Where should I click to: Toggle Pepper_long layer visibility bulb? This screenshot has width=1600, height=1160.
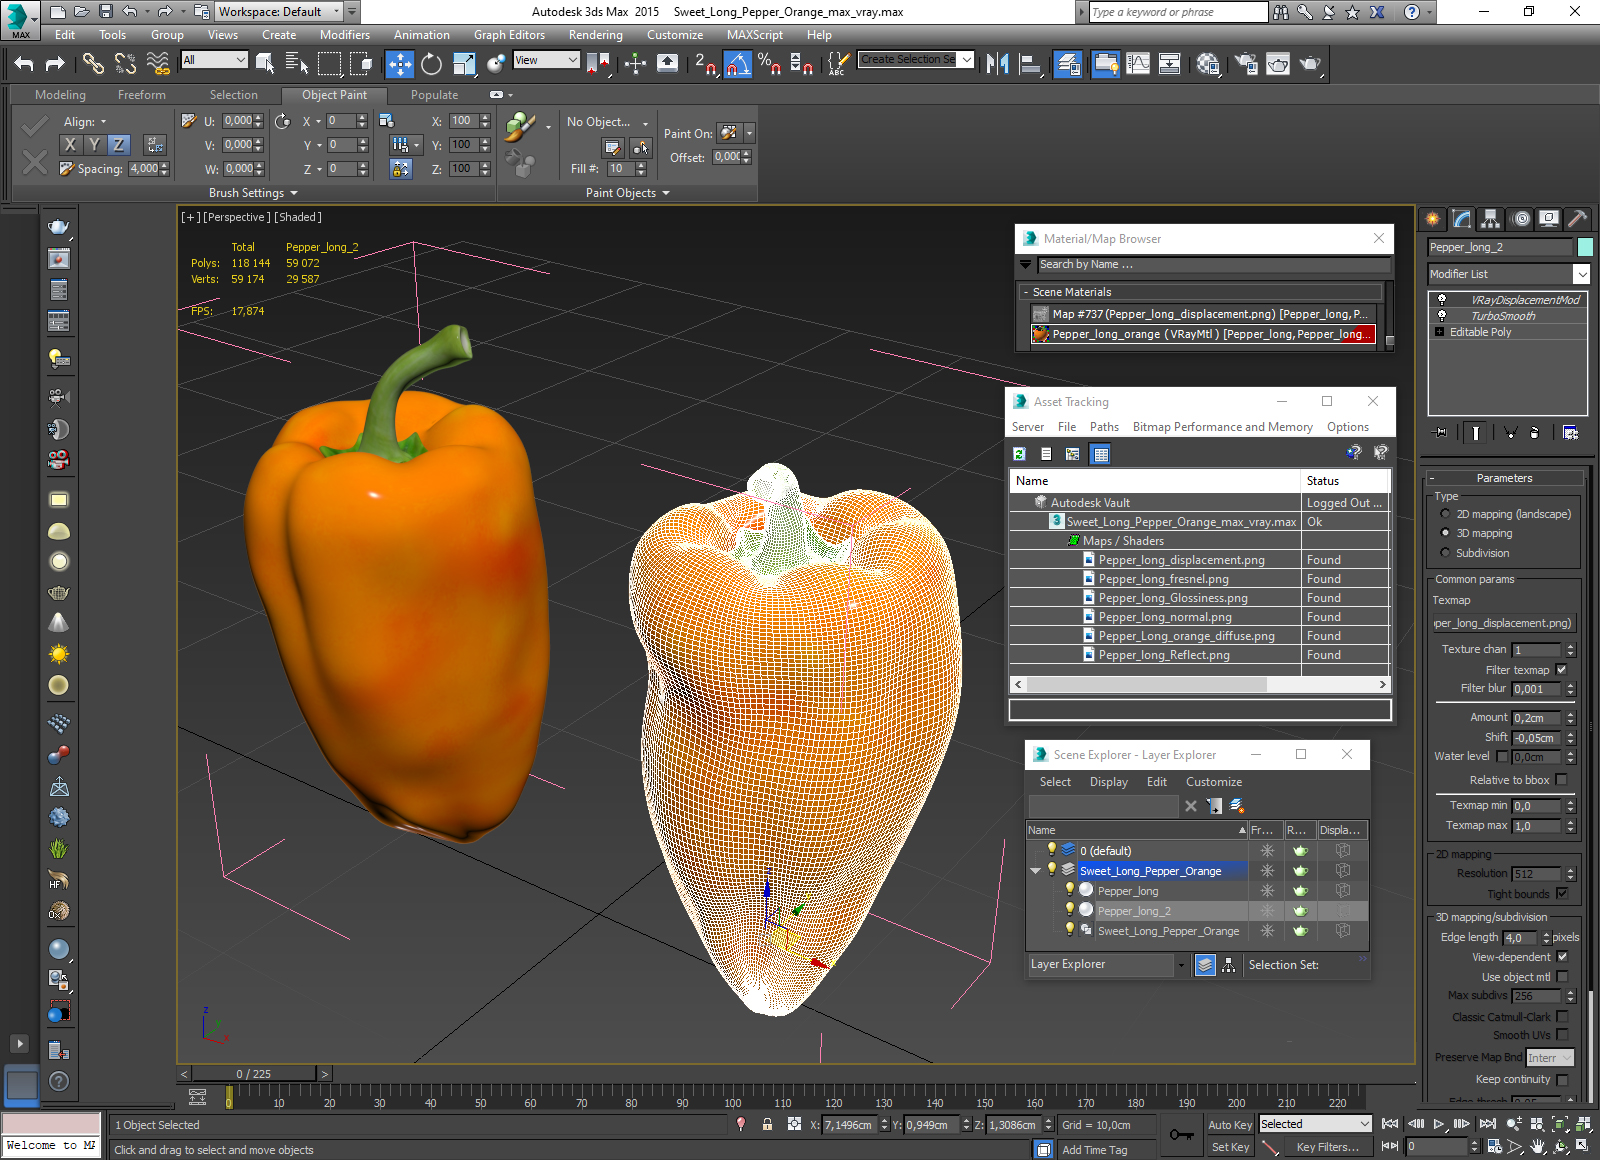point(1069,890)
